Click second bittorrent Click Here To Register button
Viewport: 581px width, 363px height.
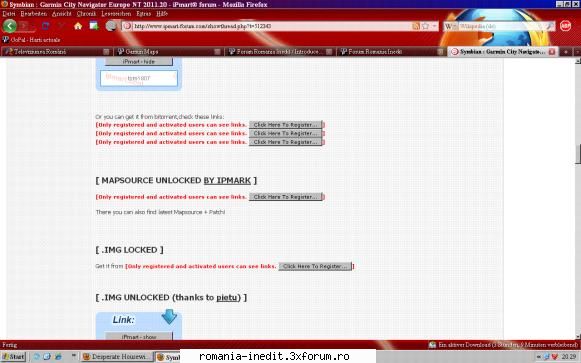tap(285, 133)
